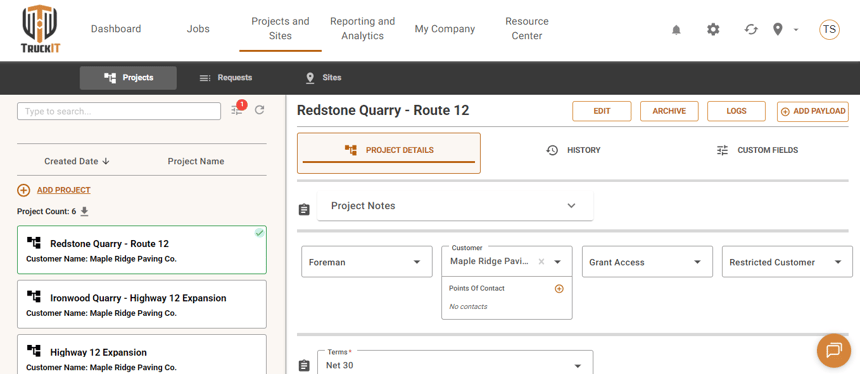Open the Restricted Customer dropdown

788,262
